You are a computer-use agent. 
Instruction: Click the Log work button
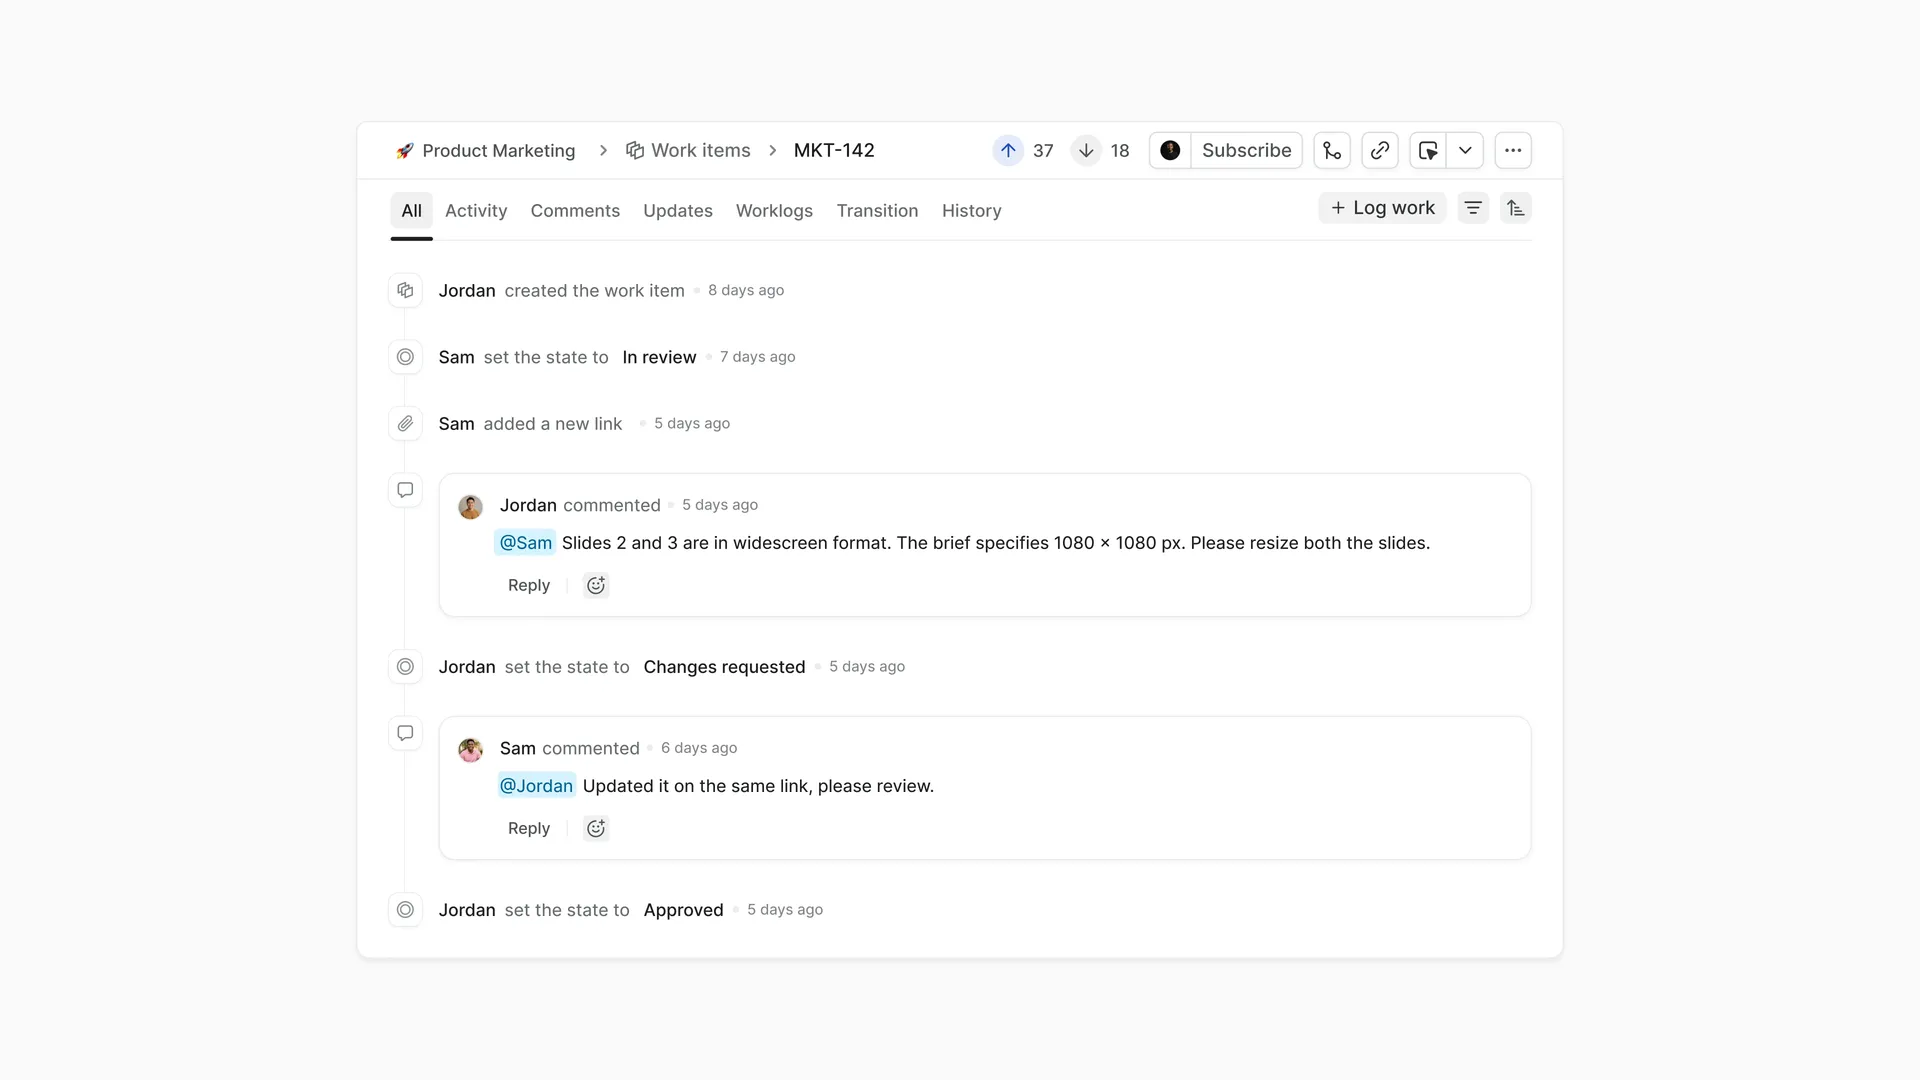click(x=1382, y=208)
